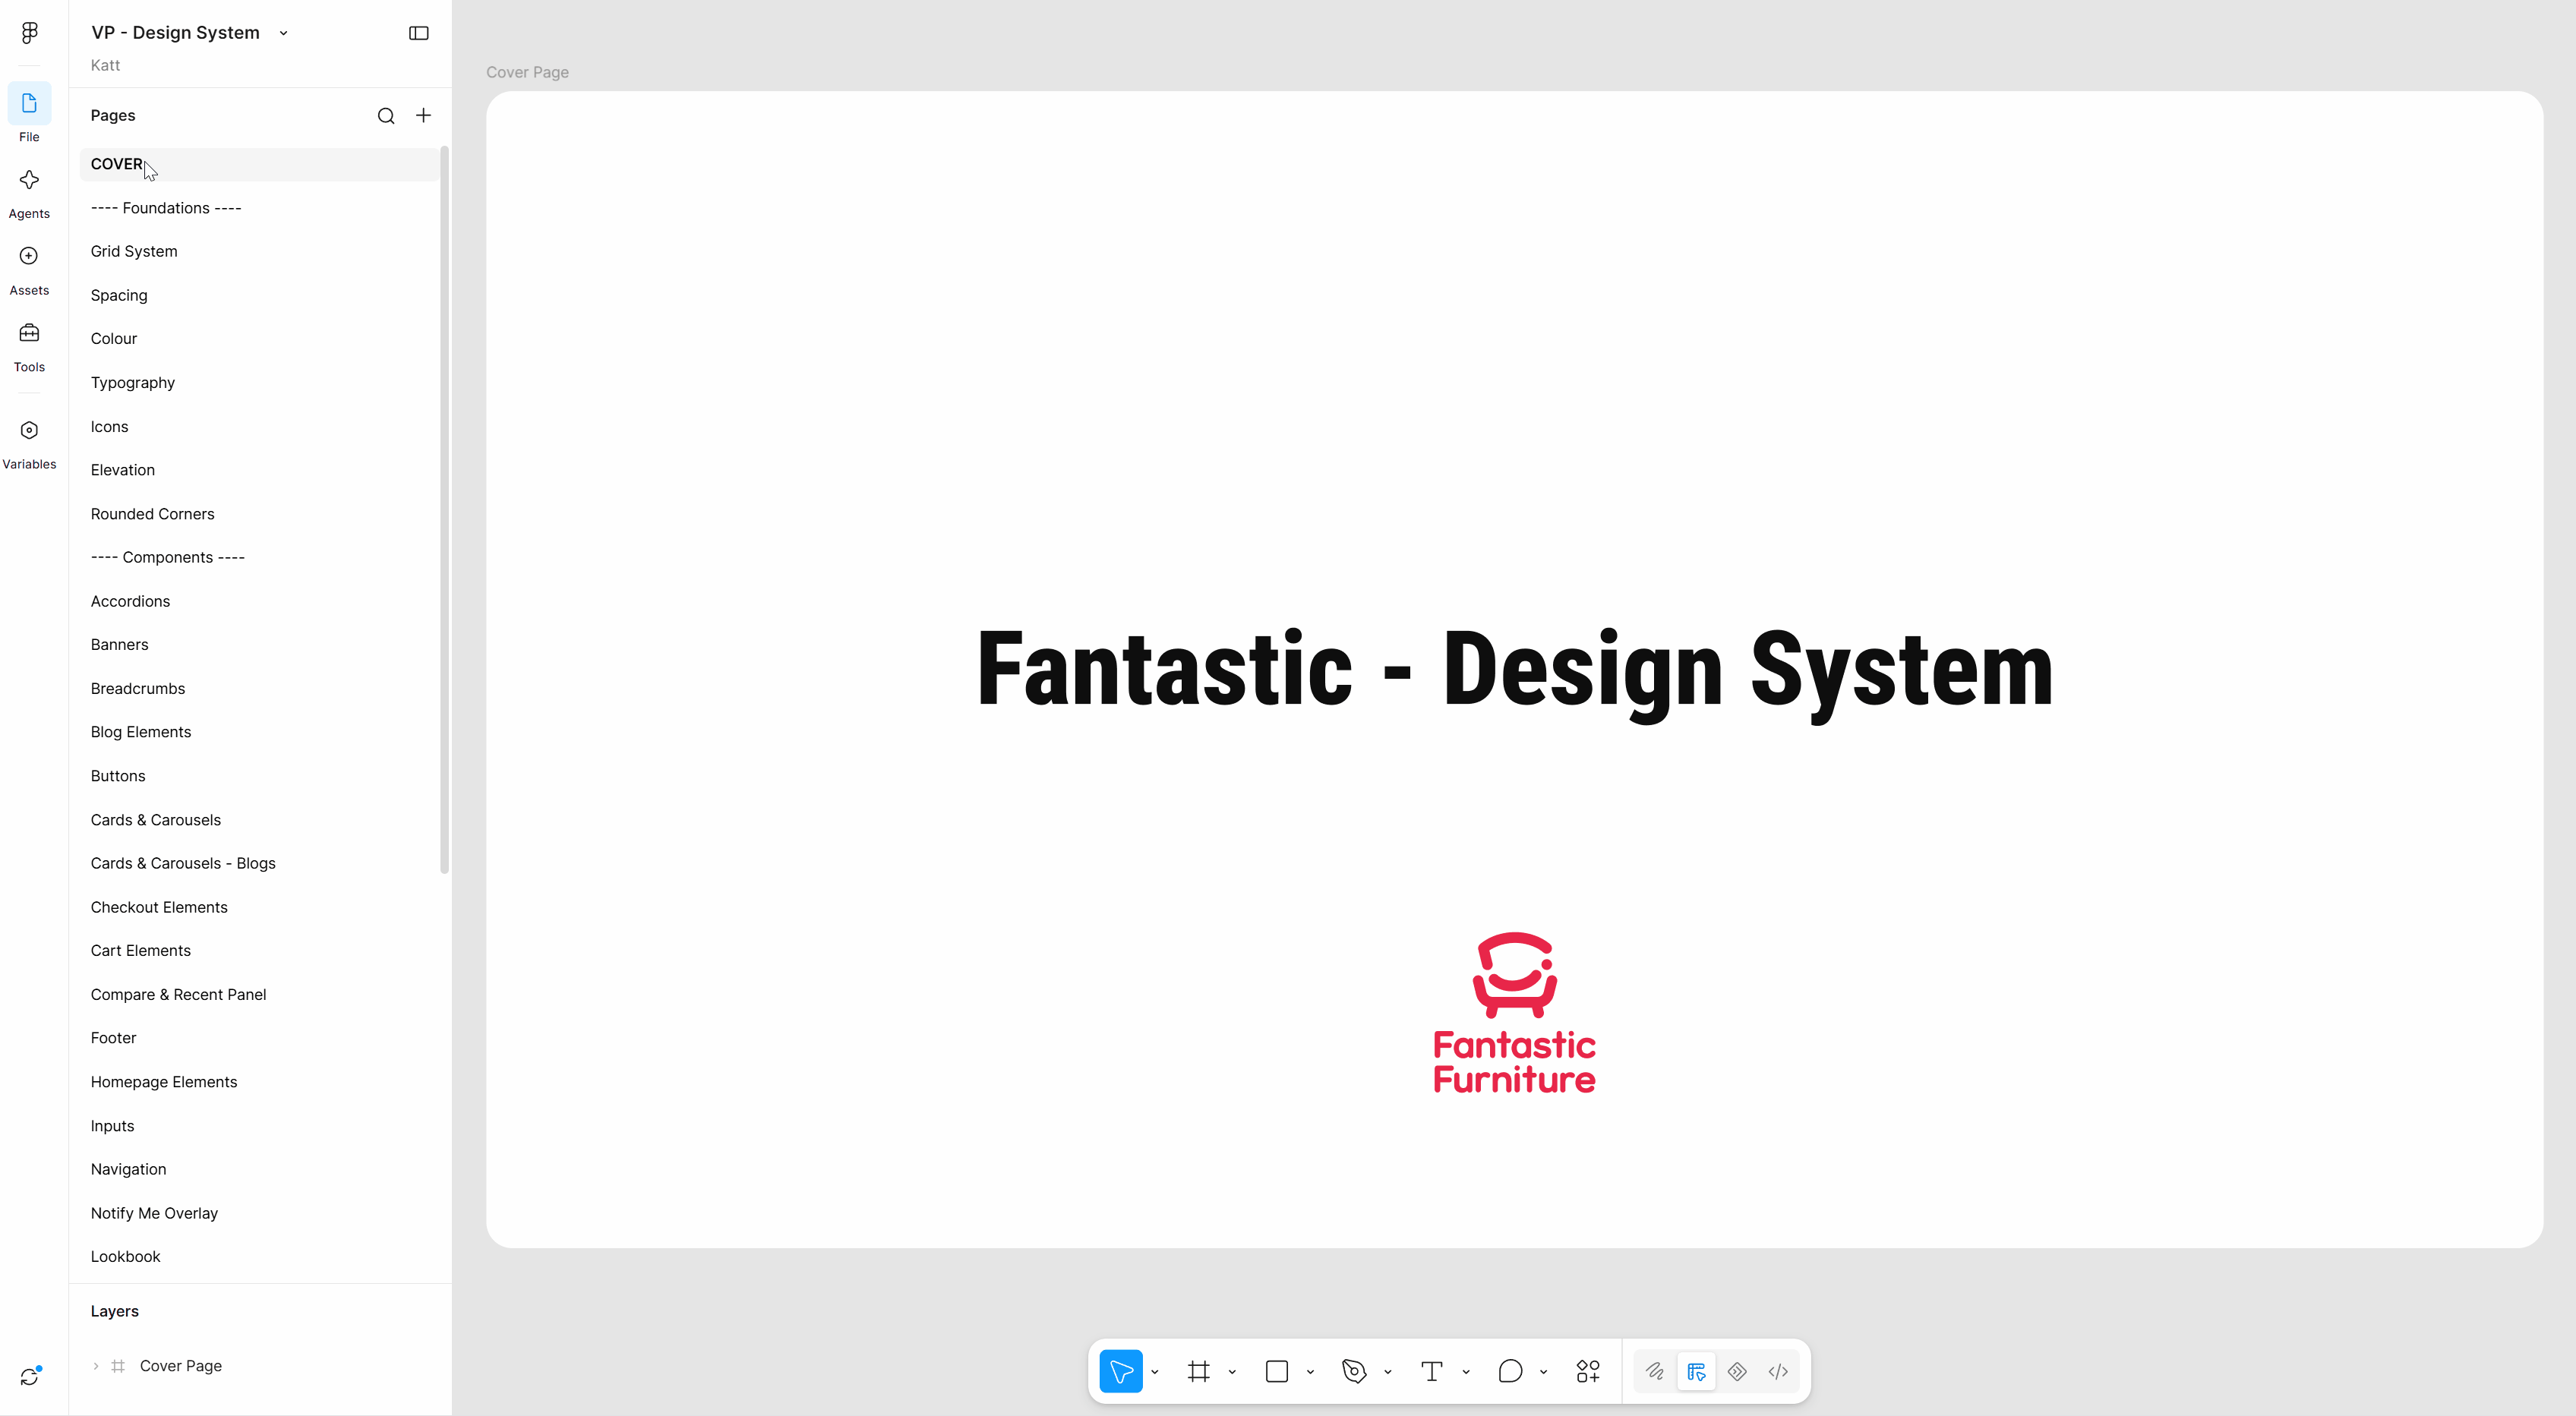
Task: Open the Footer page
Action: 259,1038
